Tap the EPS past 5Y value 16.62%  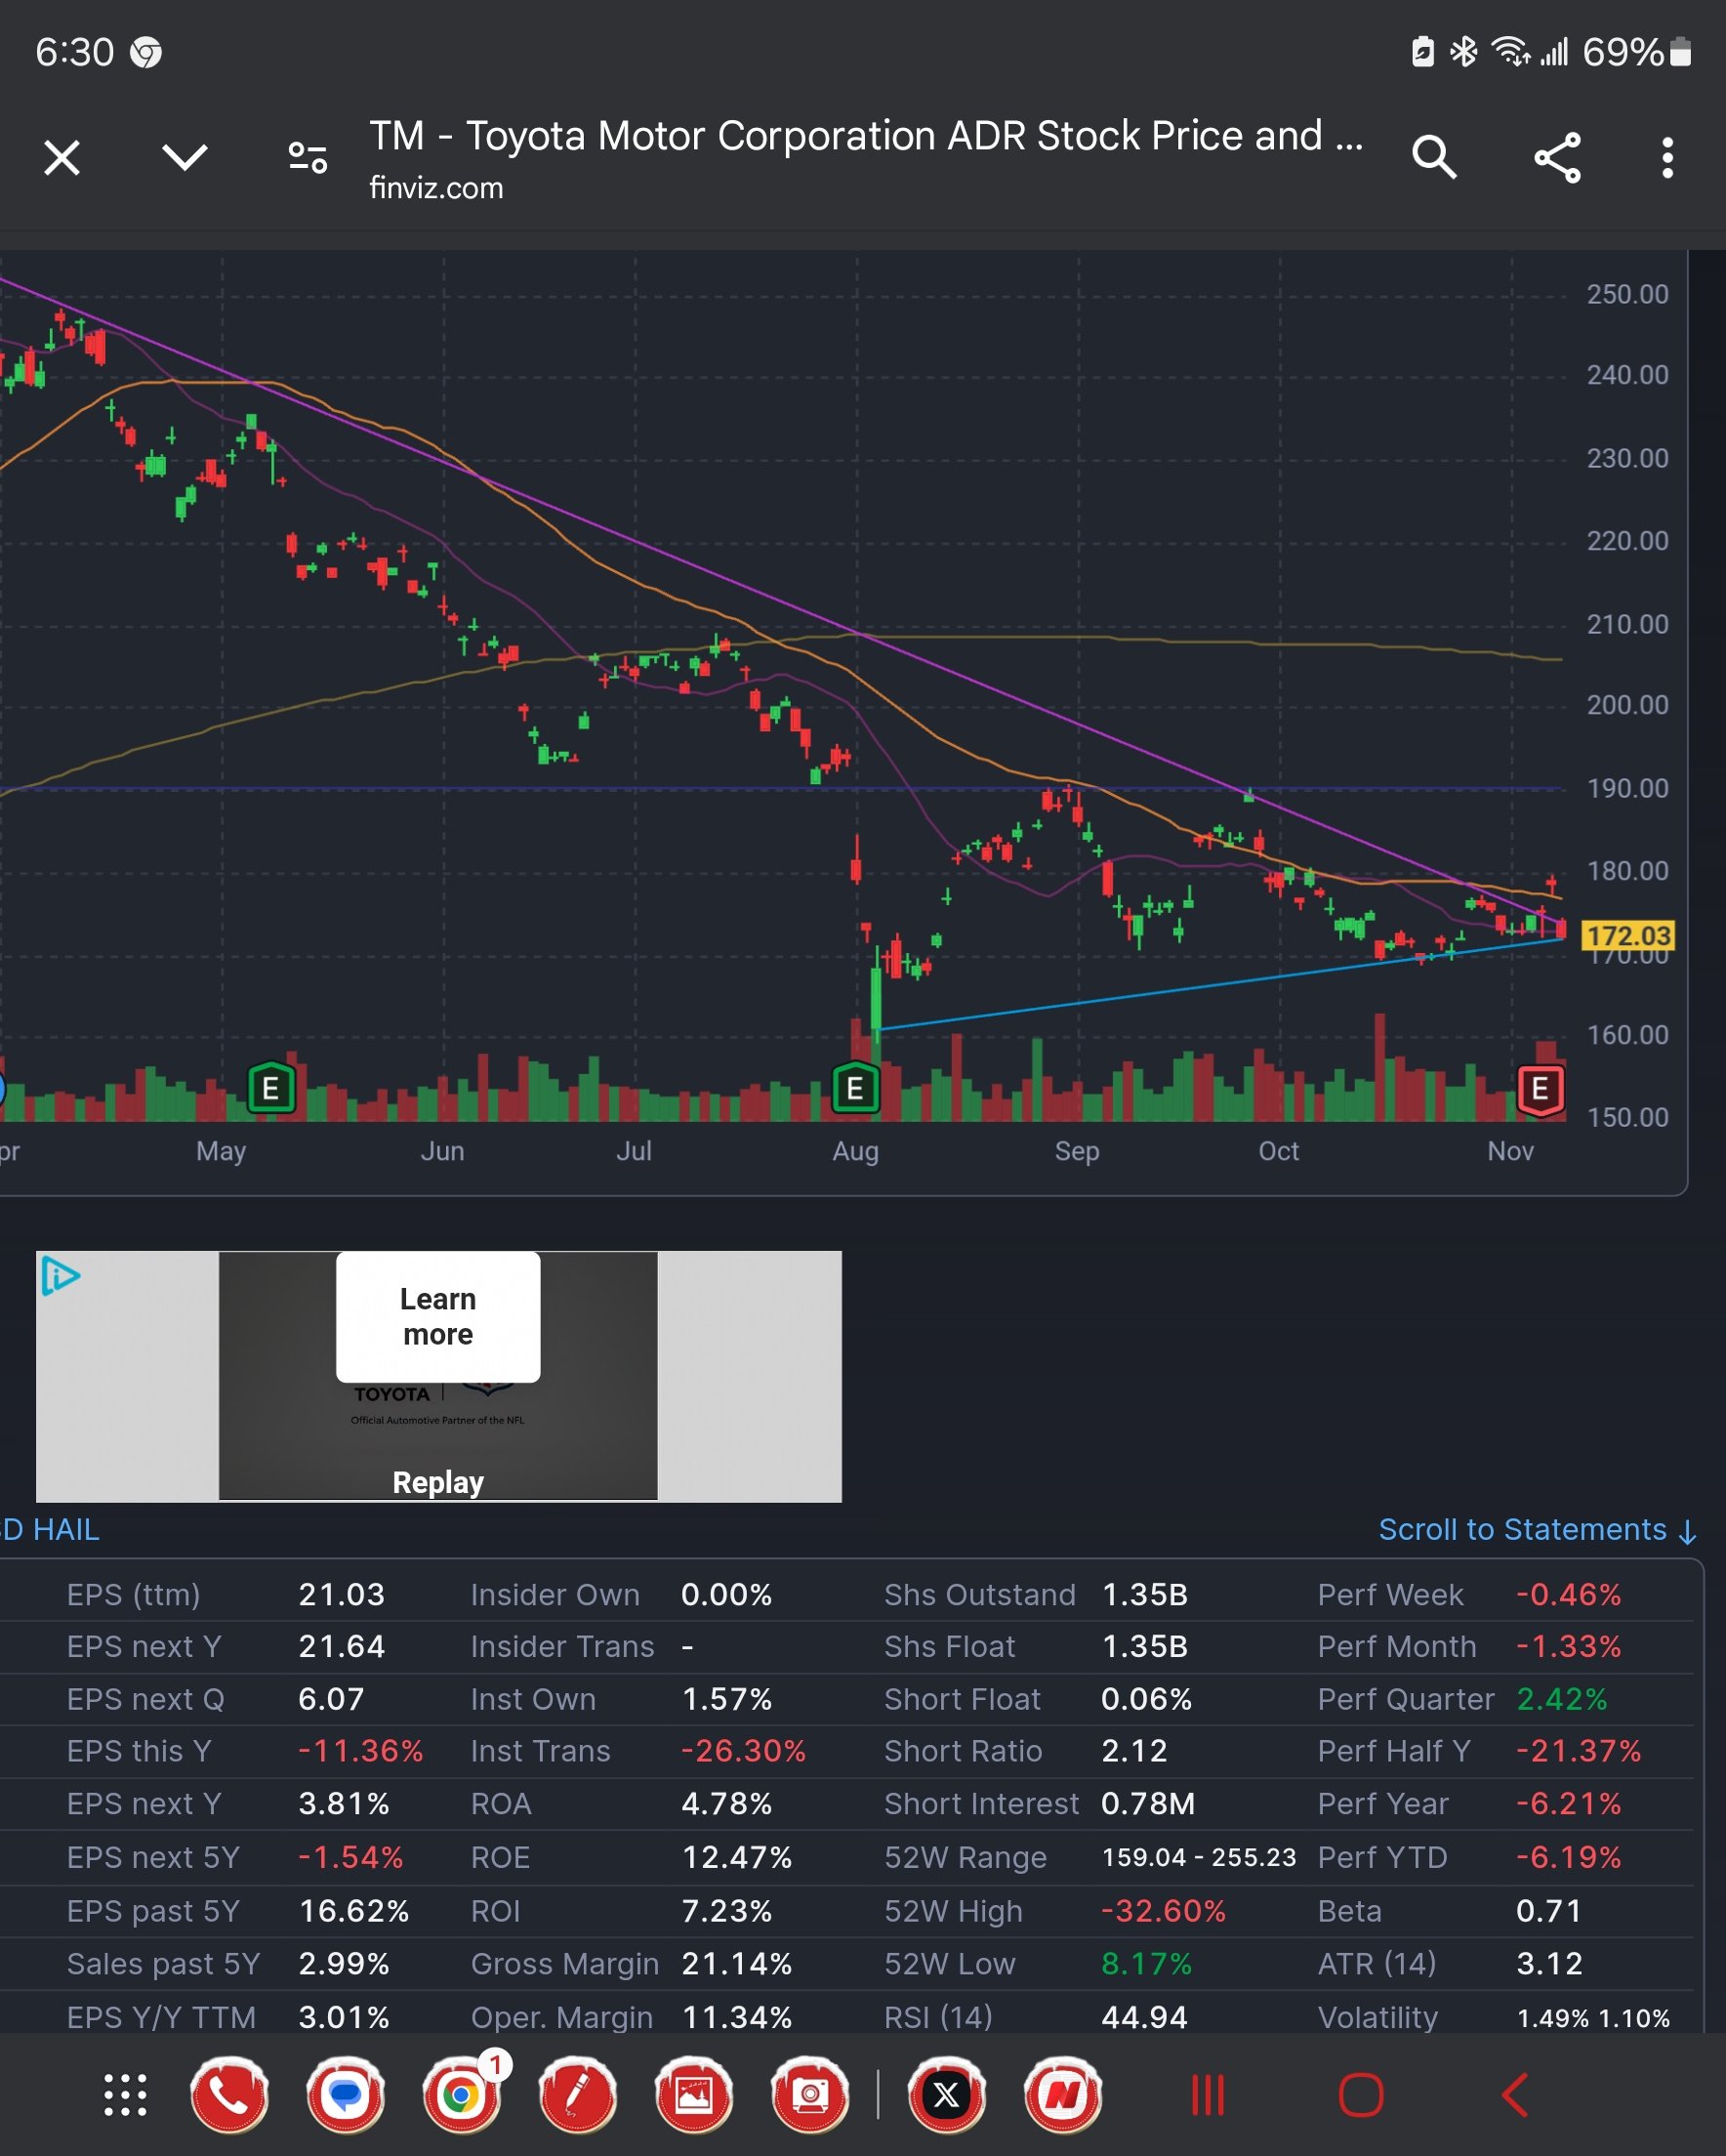354,1911
